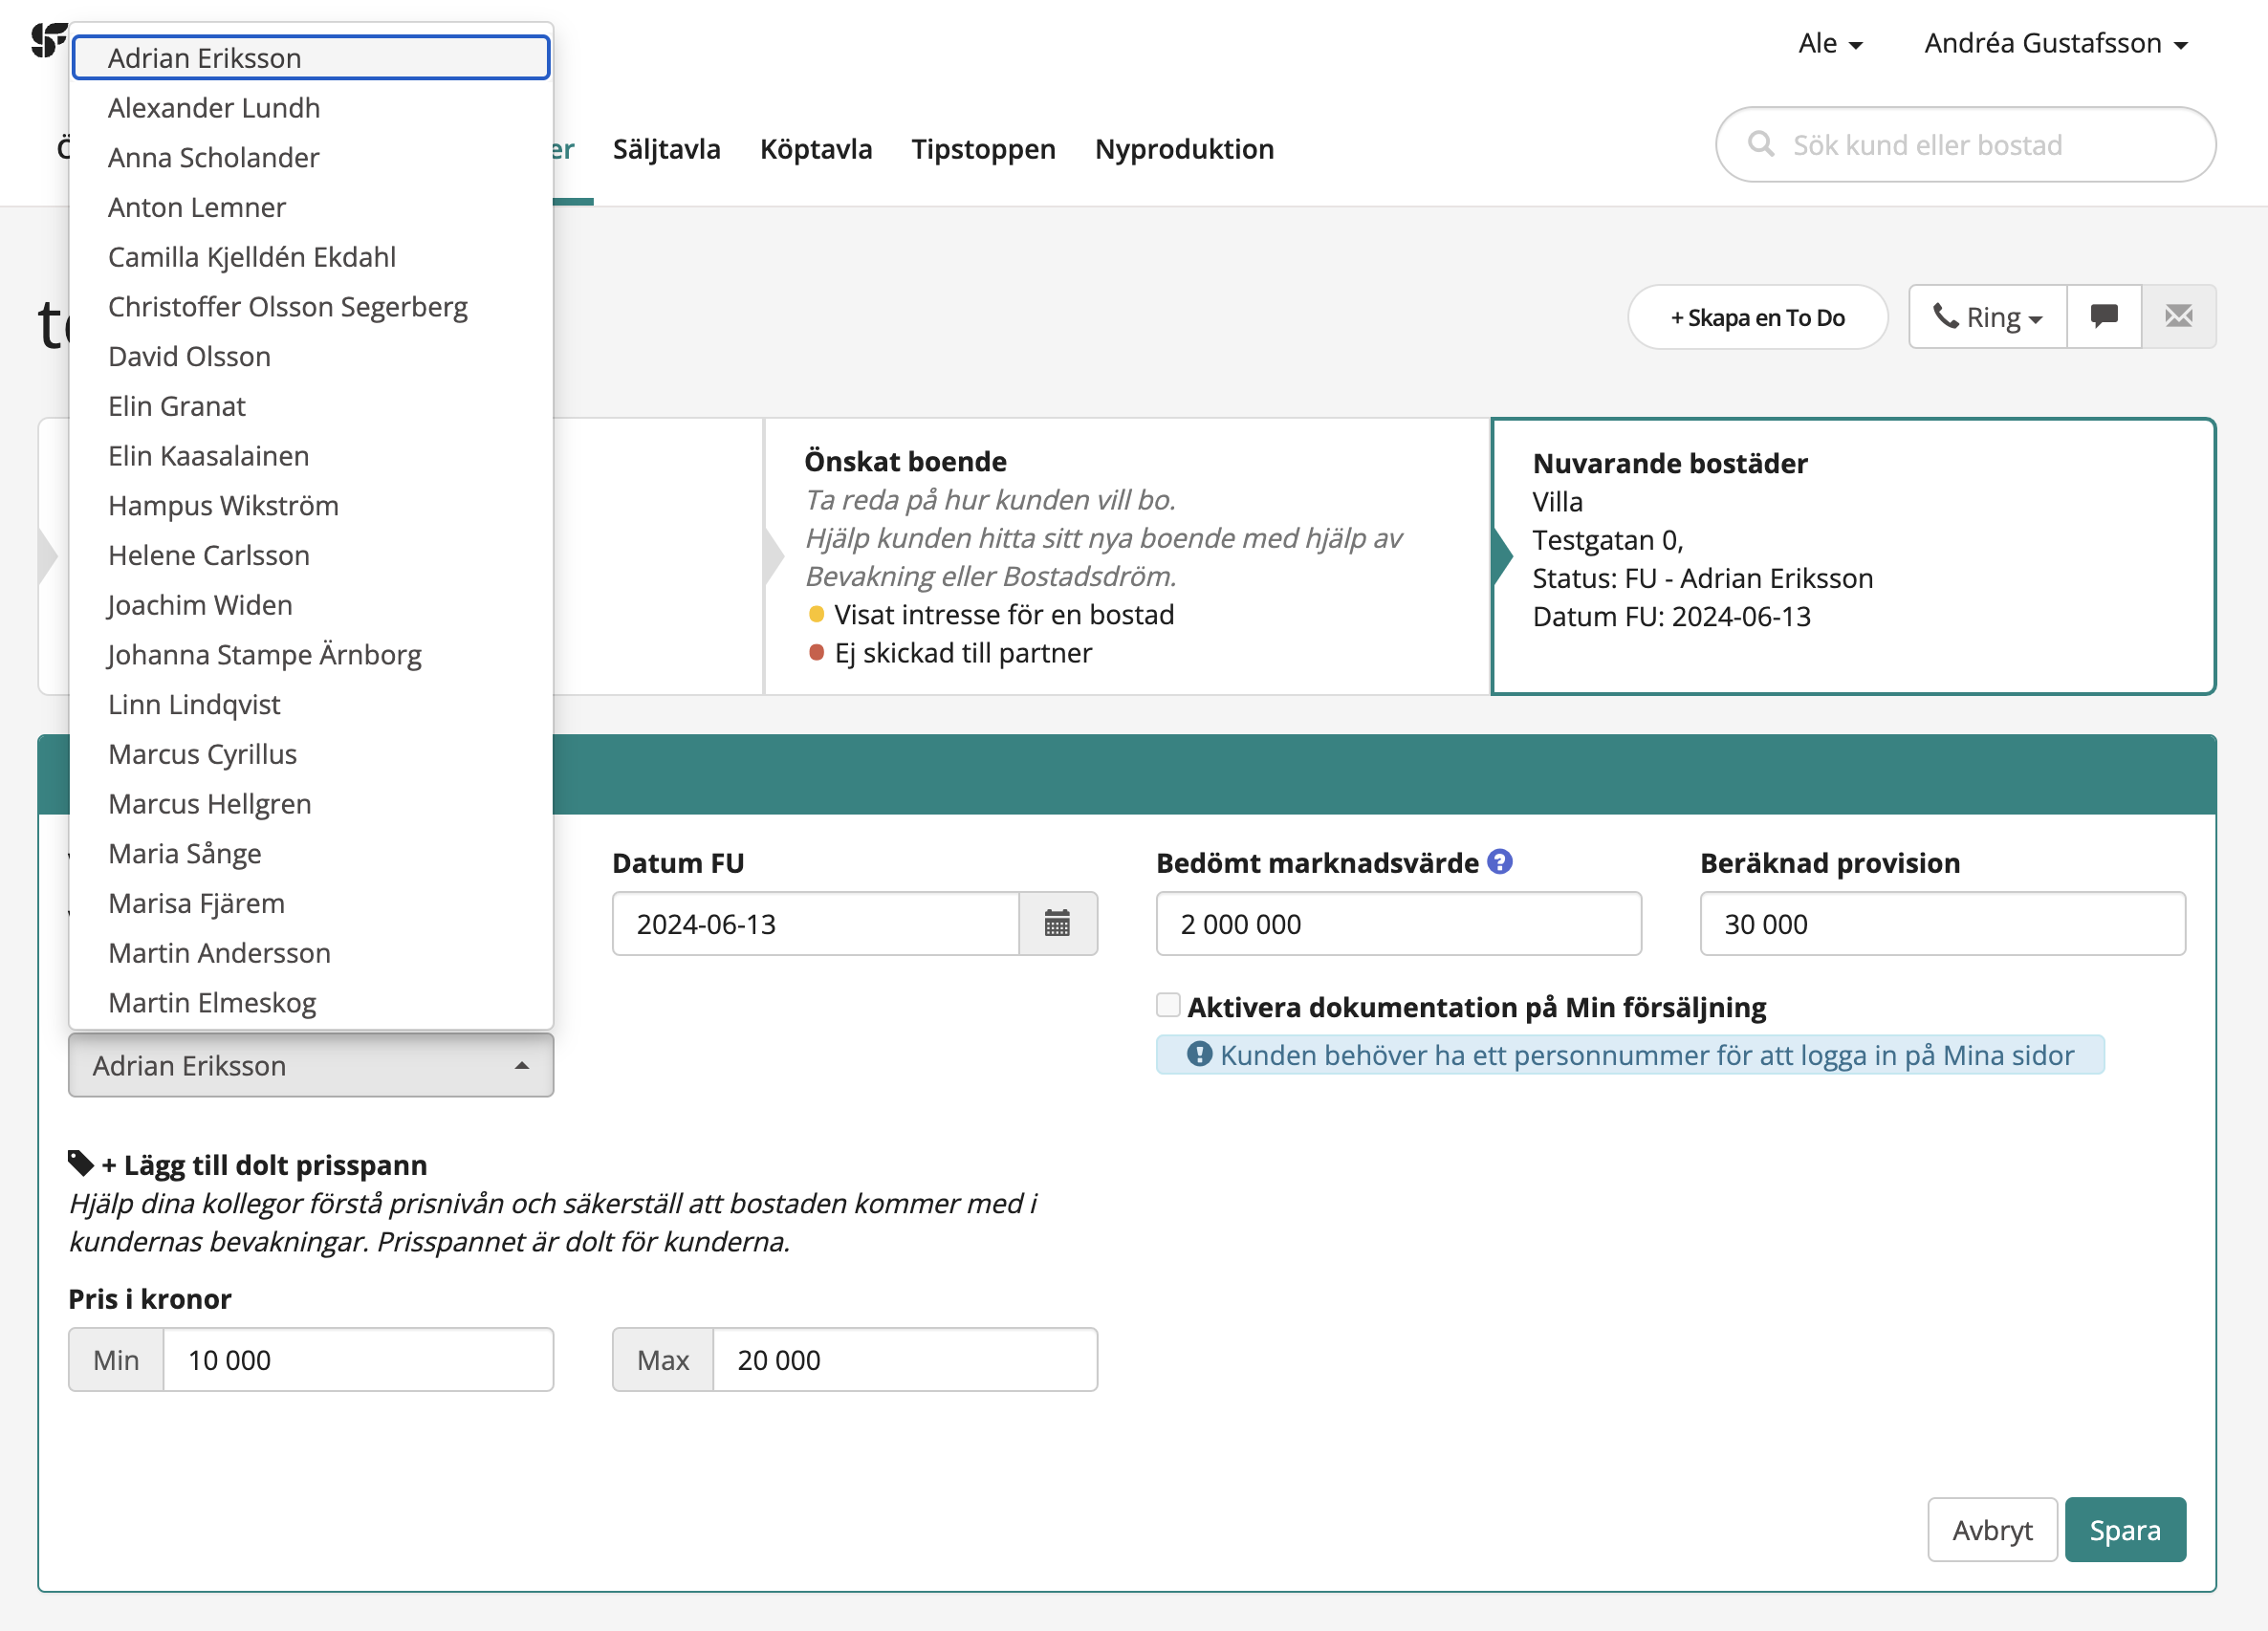The width and height of the screenshot is (2268, 1631).
Task: Open the calendar picker for Datum FU
Action: (x=1057, y=923)
